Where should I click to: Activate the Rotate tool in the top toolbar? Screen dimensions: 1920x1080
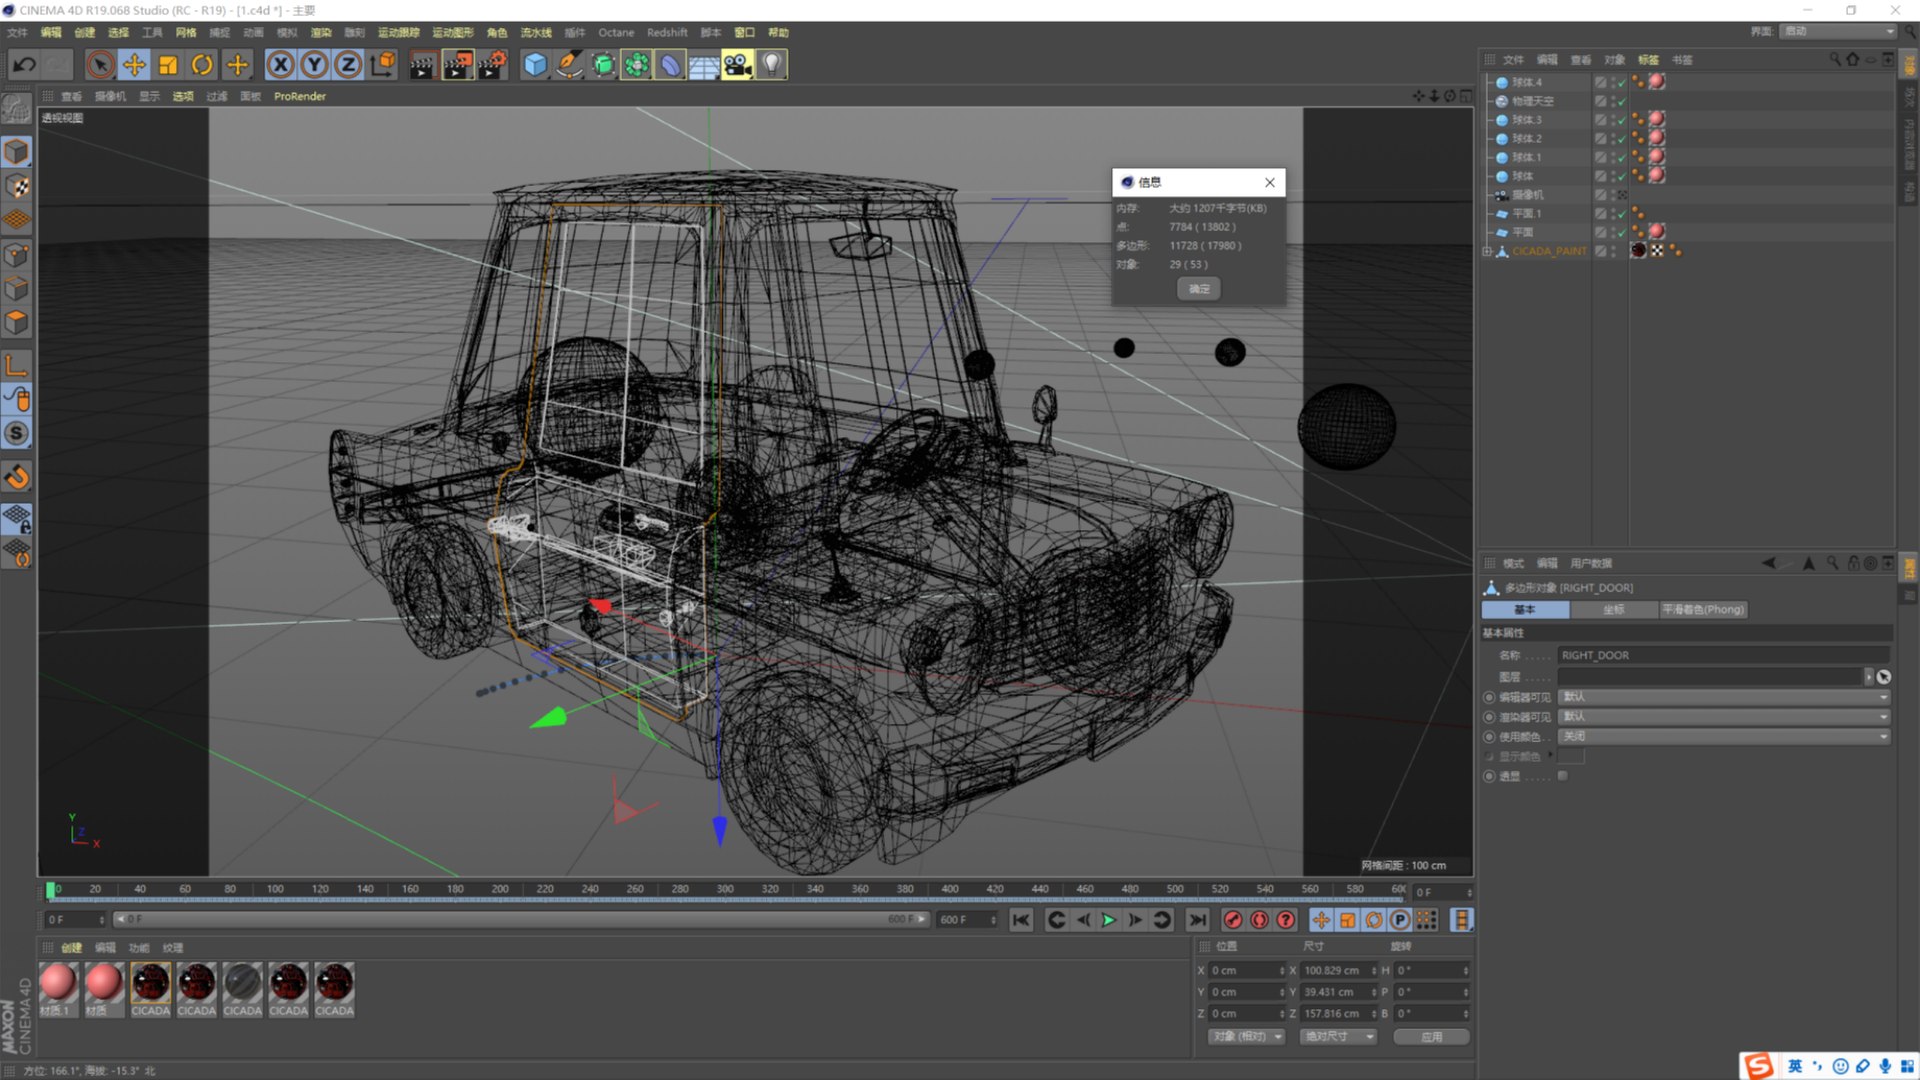coord(202,65)
